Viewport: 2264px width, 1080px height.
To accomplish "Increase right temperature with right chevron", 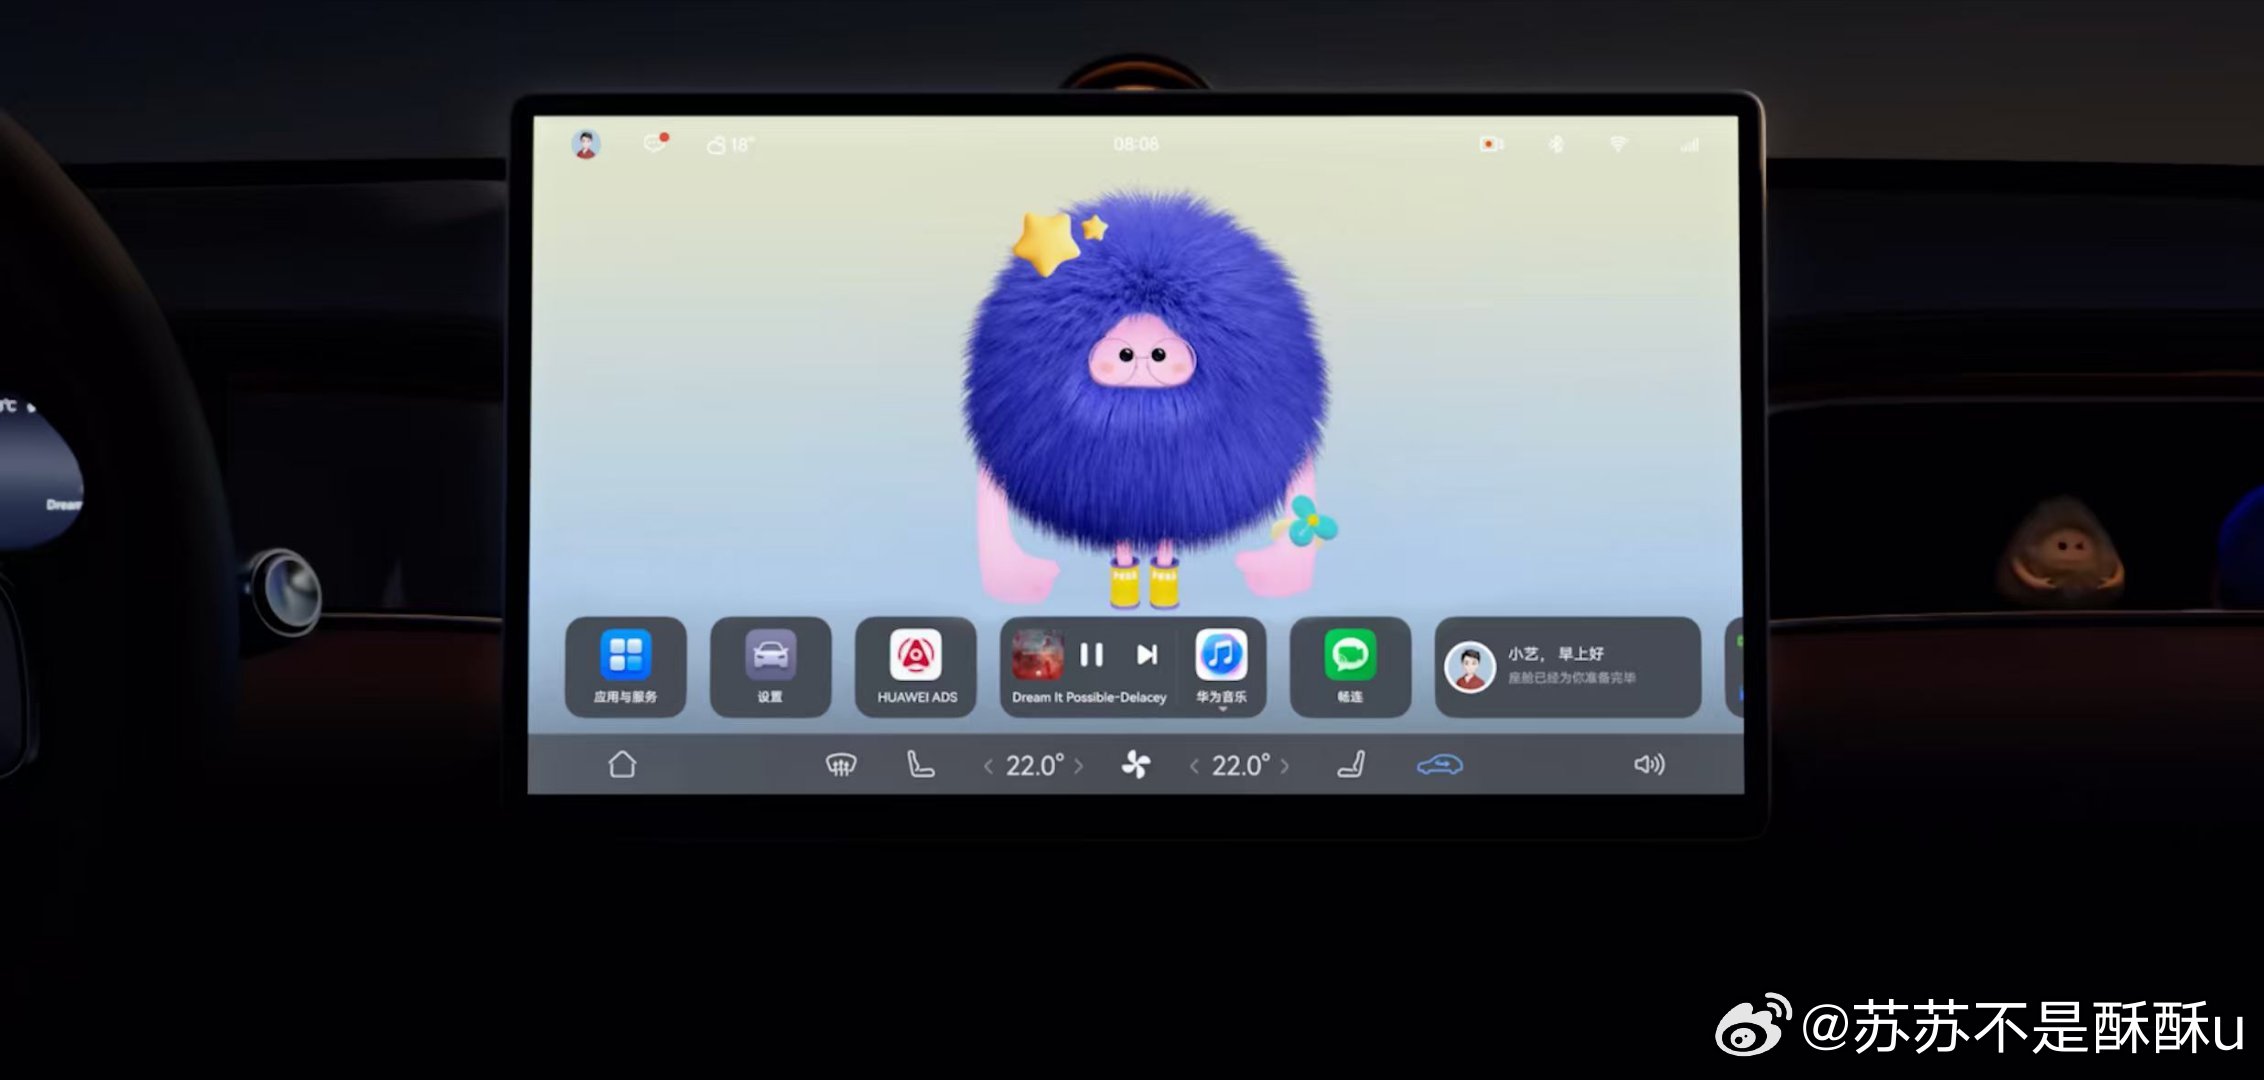I will pos(1285,767).
